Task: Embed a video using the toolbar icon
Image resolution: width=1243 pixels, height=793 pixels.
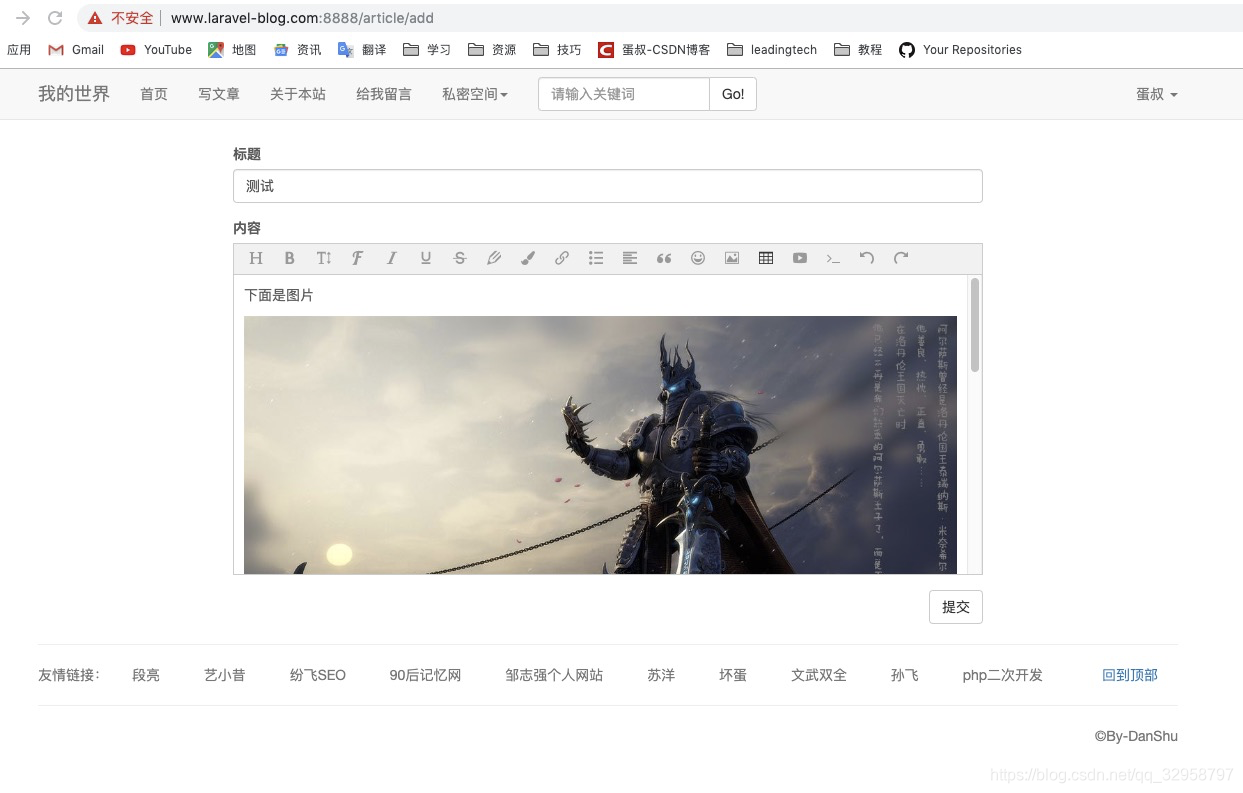Action: 800,258
